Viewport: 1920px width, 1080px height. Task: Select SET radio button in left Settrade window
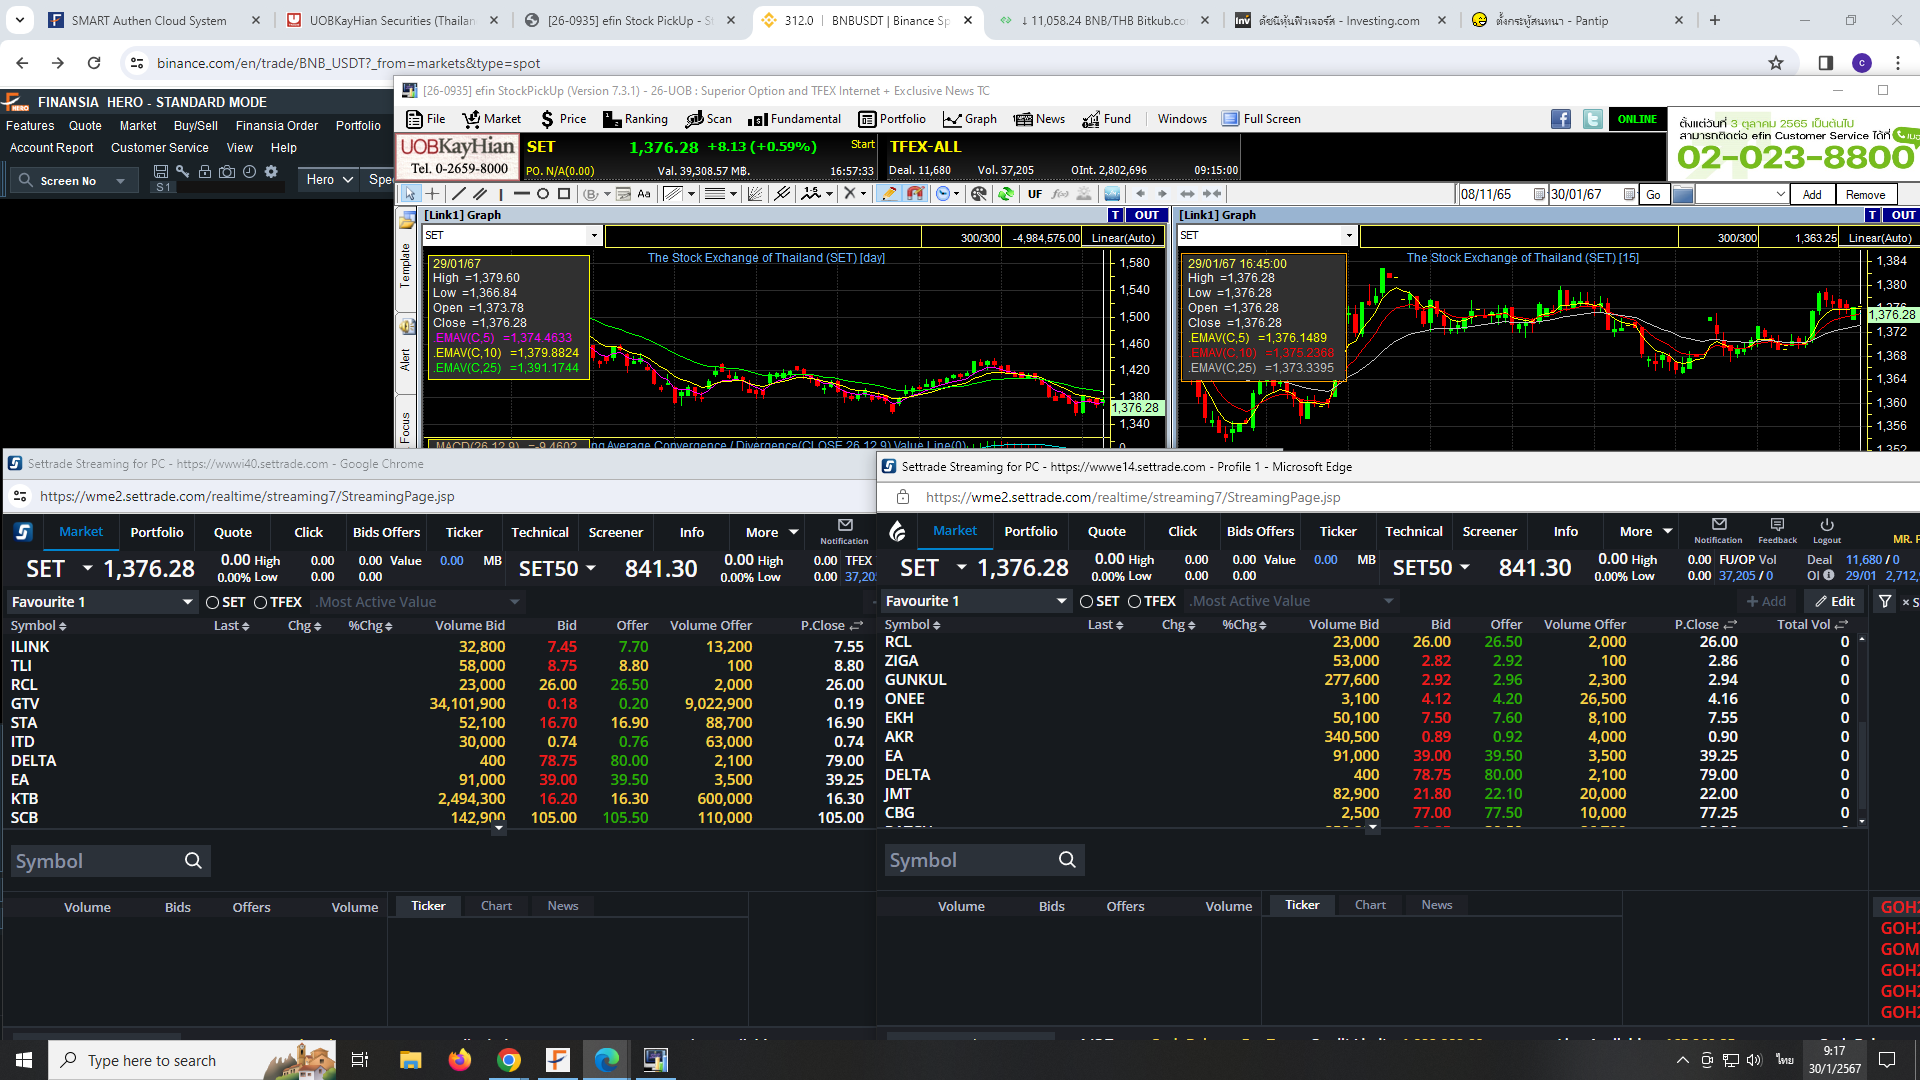[x=213, y=602]
